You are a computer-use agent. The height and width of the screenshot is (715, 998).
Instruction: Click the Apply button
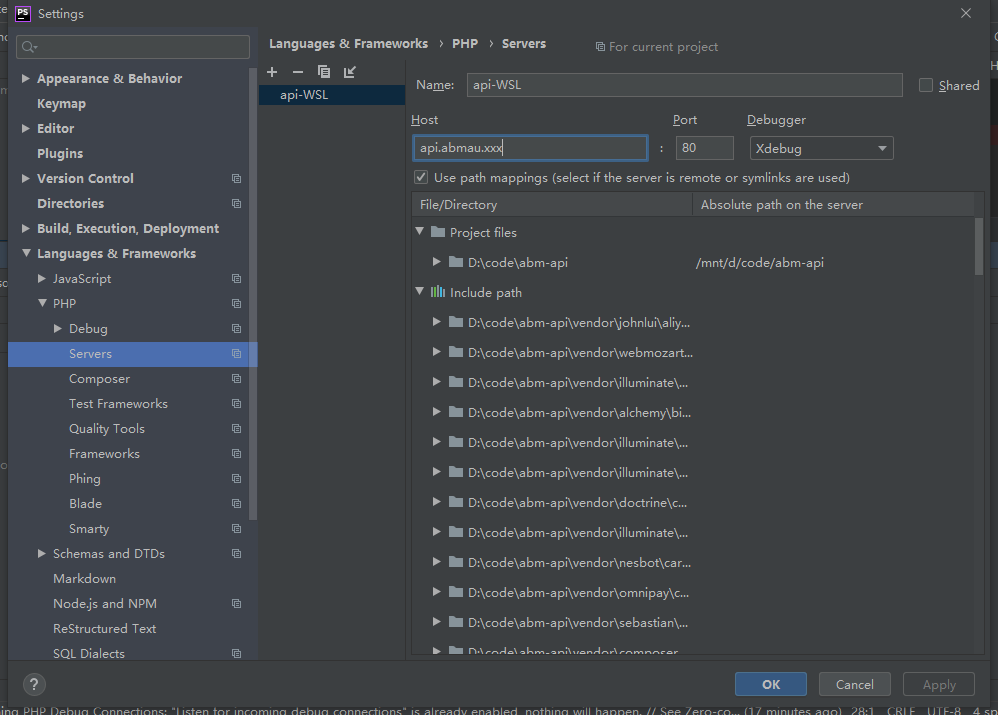click(x=939, y=684)
